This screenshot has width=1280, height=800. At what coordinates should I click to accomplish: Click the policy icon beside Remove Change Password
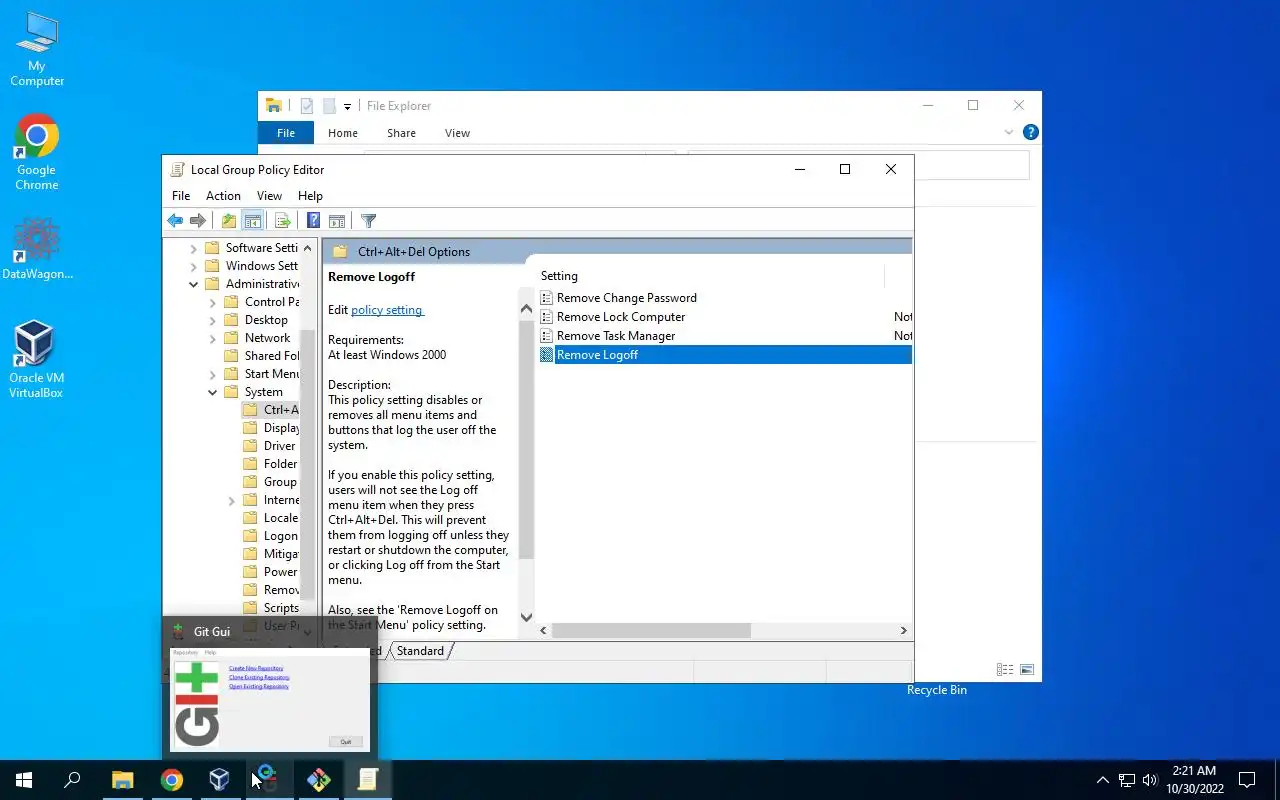(x=547, y=298)
